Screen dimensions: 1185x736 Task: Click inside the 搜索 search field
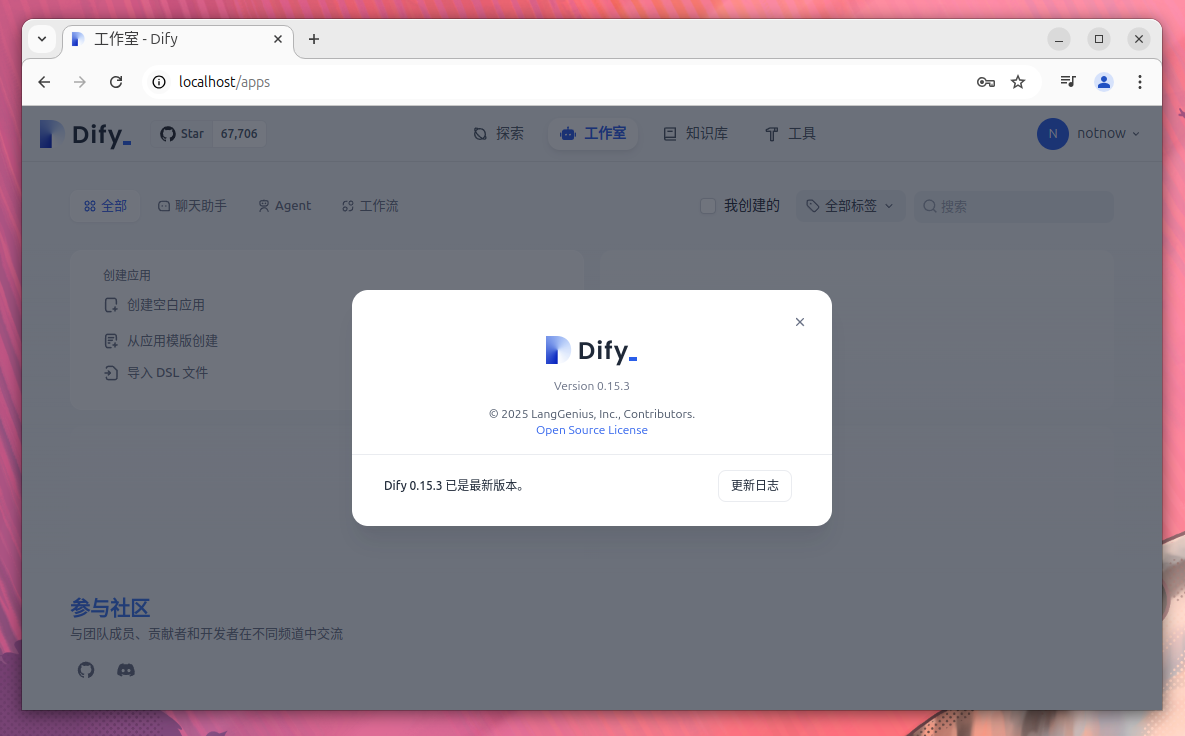1013,206
